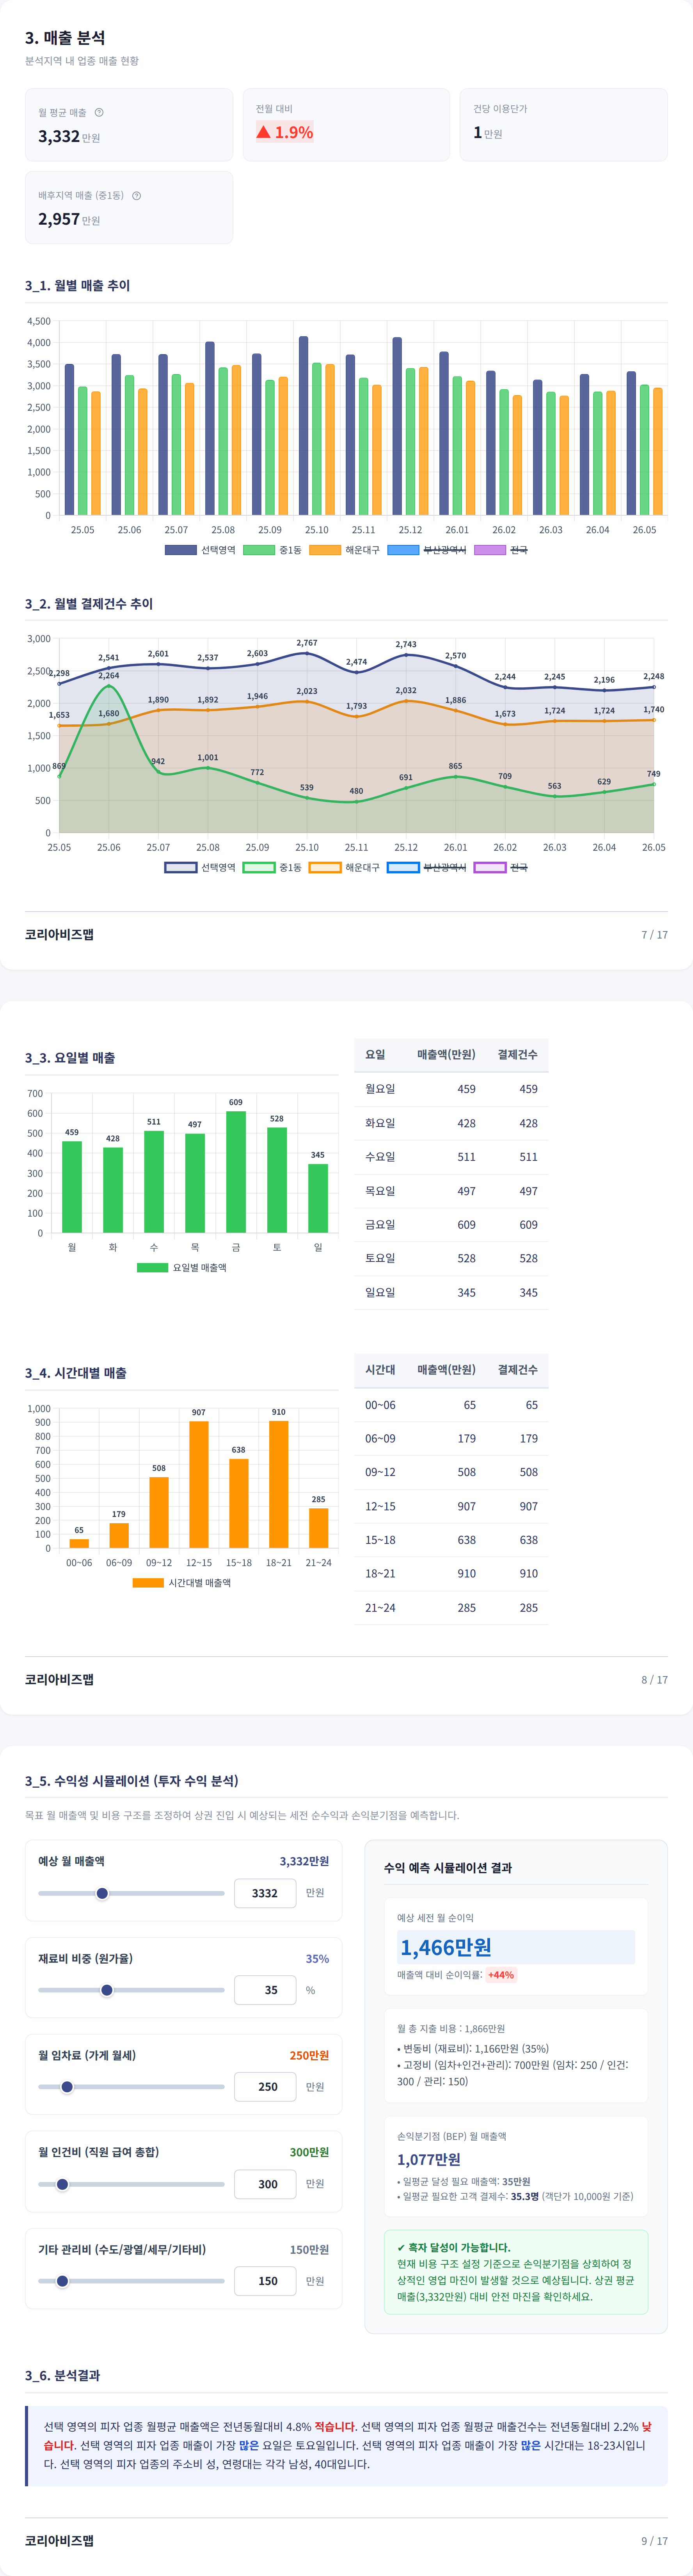The width and height of the screenshot is (693, 2576).
Task: Click the 재료비 비중 (원가율) slider handle
Action: (x=107, y=1990)
